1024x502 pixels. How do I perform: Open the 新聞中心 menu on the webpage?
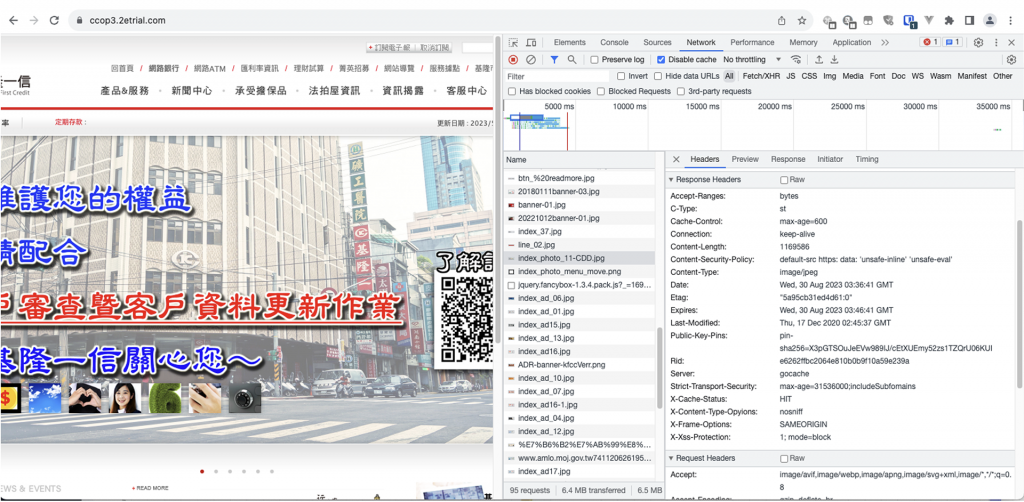coord(192,91)
